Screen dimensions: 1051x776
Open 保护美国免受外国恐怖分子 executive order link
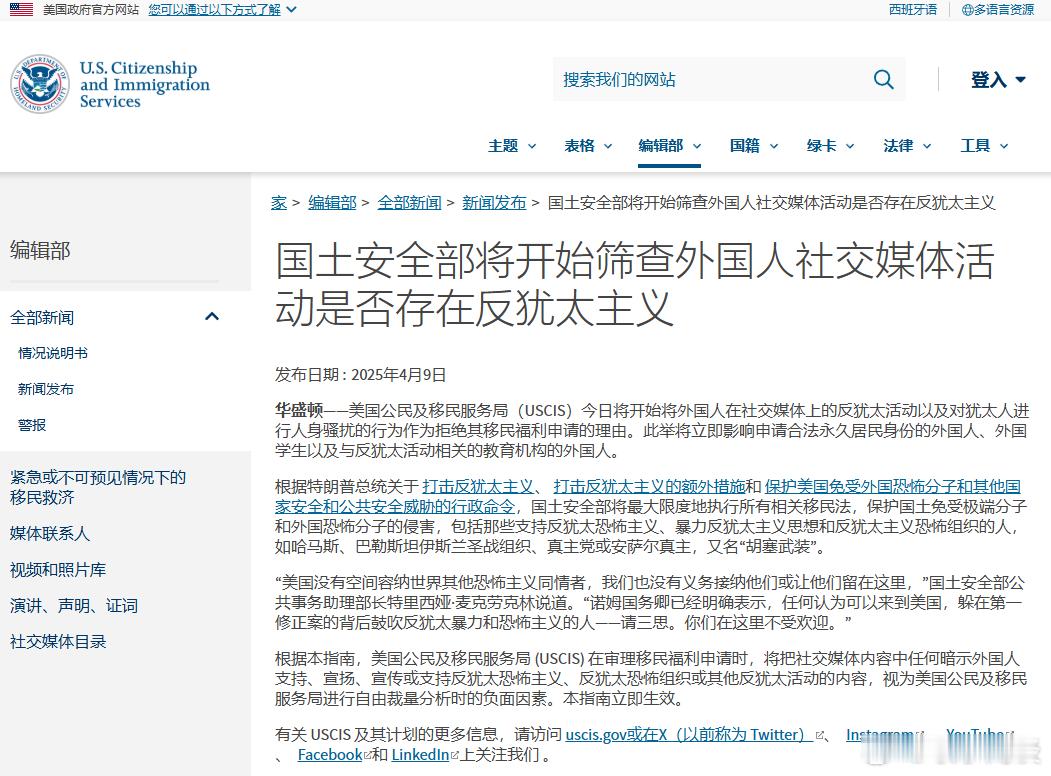click(x=648, y=496)
